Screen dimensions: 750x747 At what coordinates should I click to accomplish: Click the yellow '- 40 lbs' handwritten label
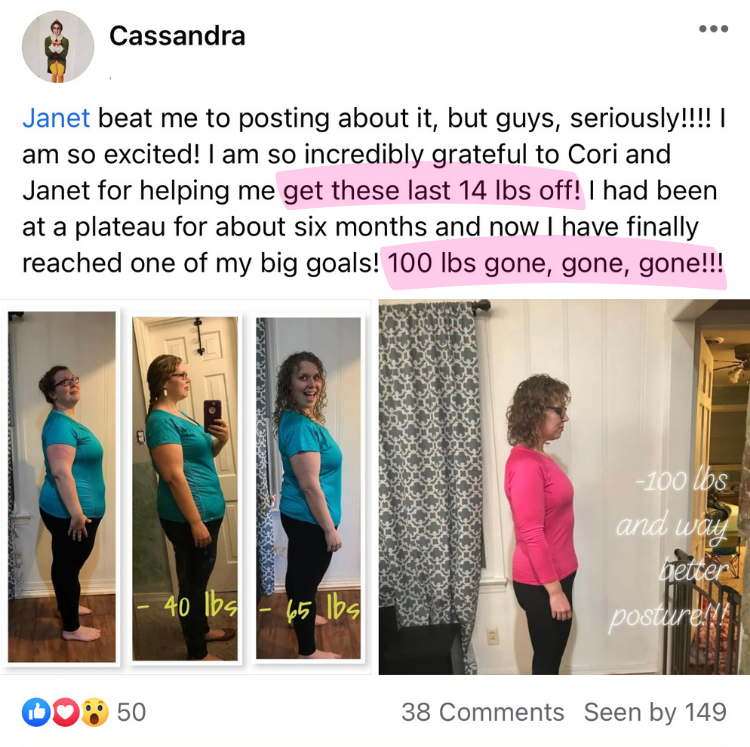[187, 606]
